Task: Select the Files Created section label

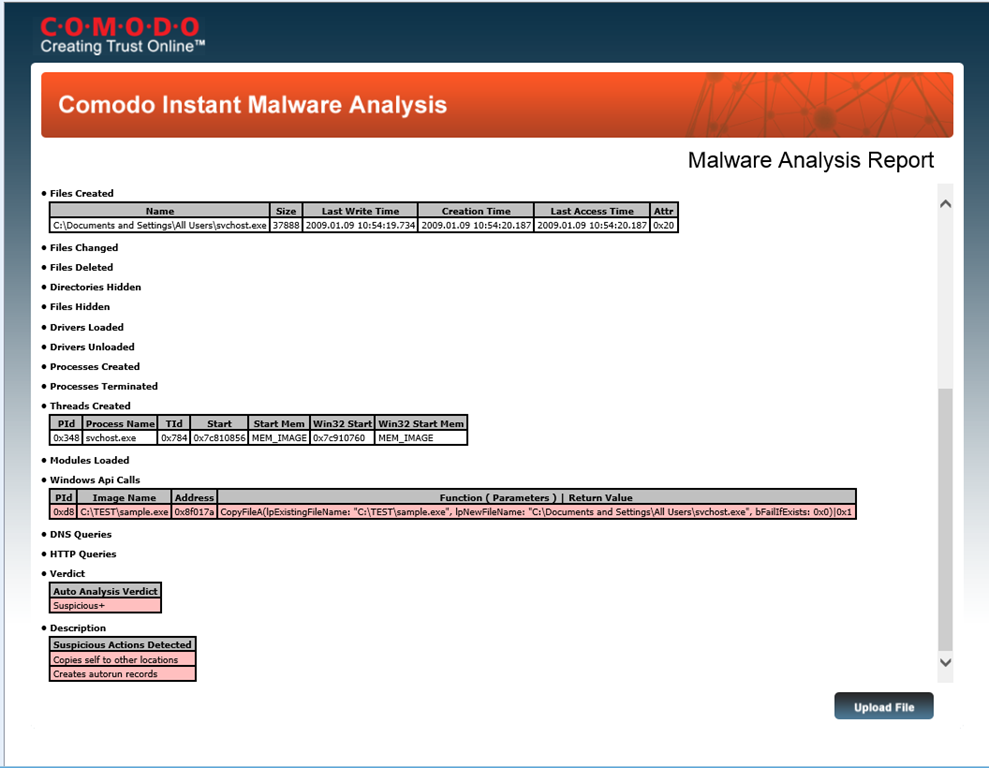Action: coord(81,194)
